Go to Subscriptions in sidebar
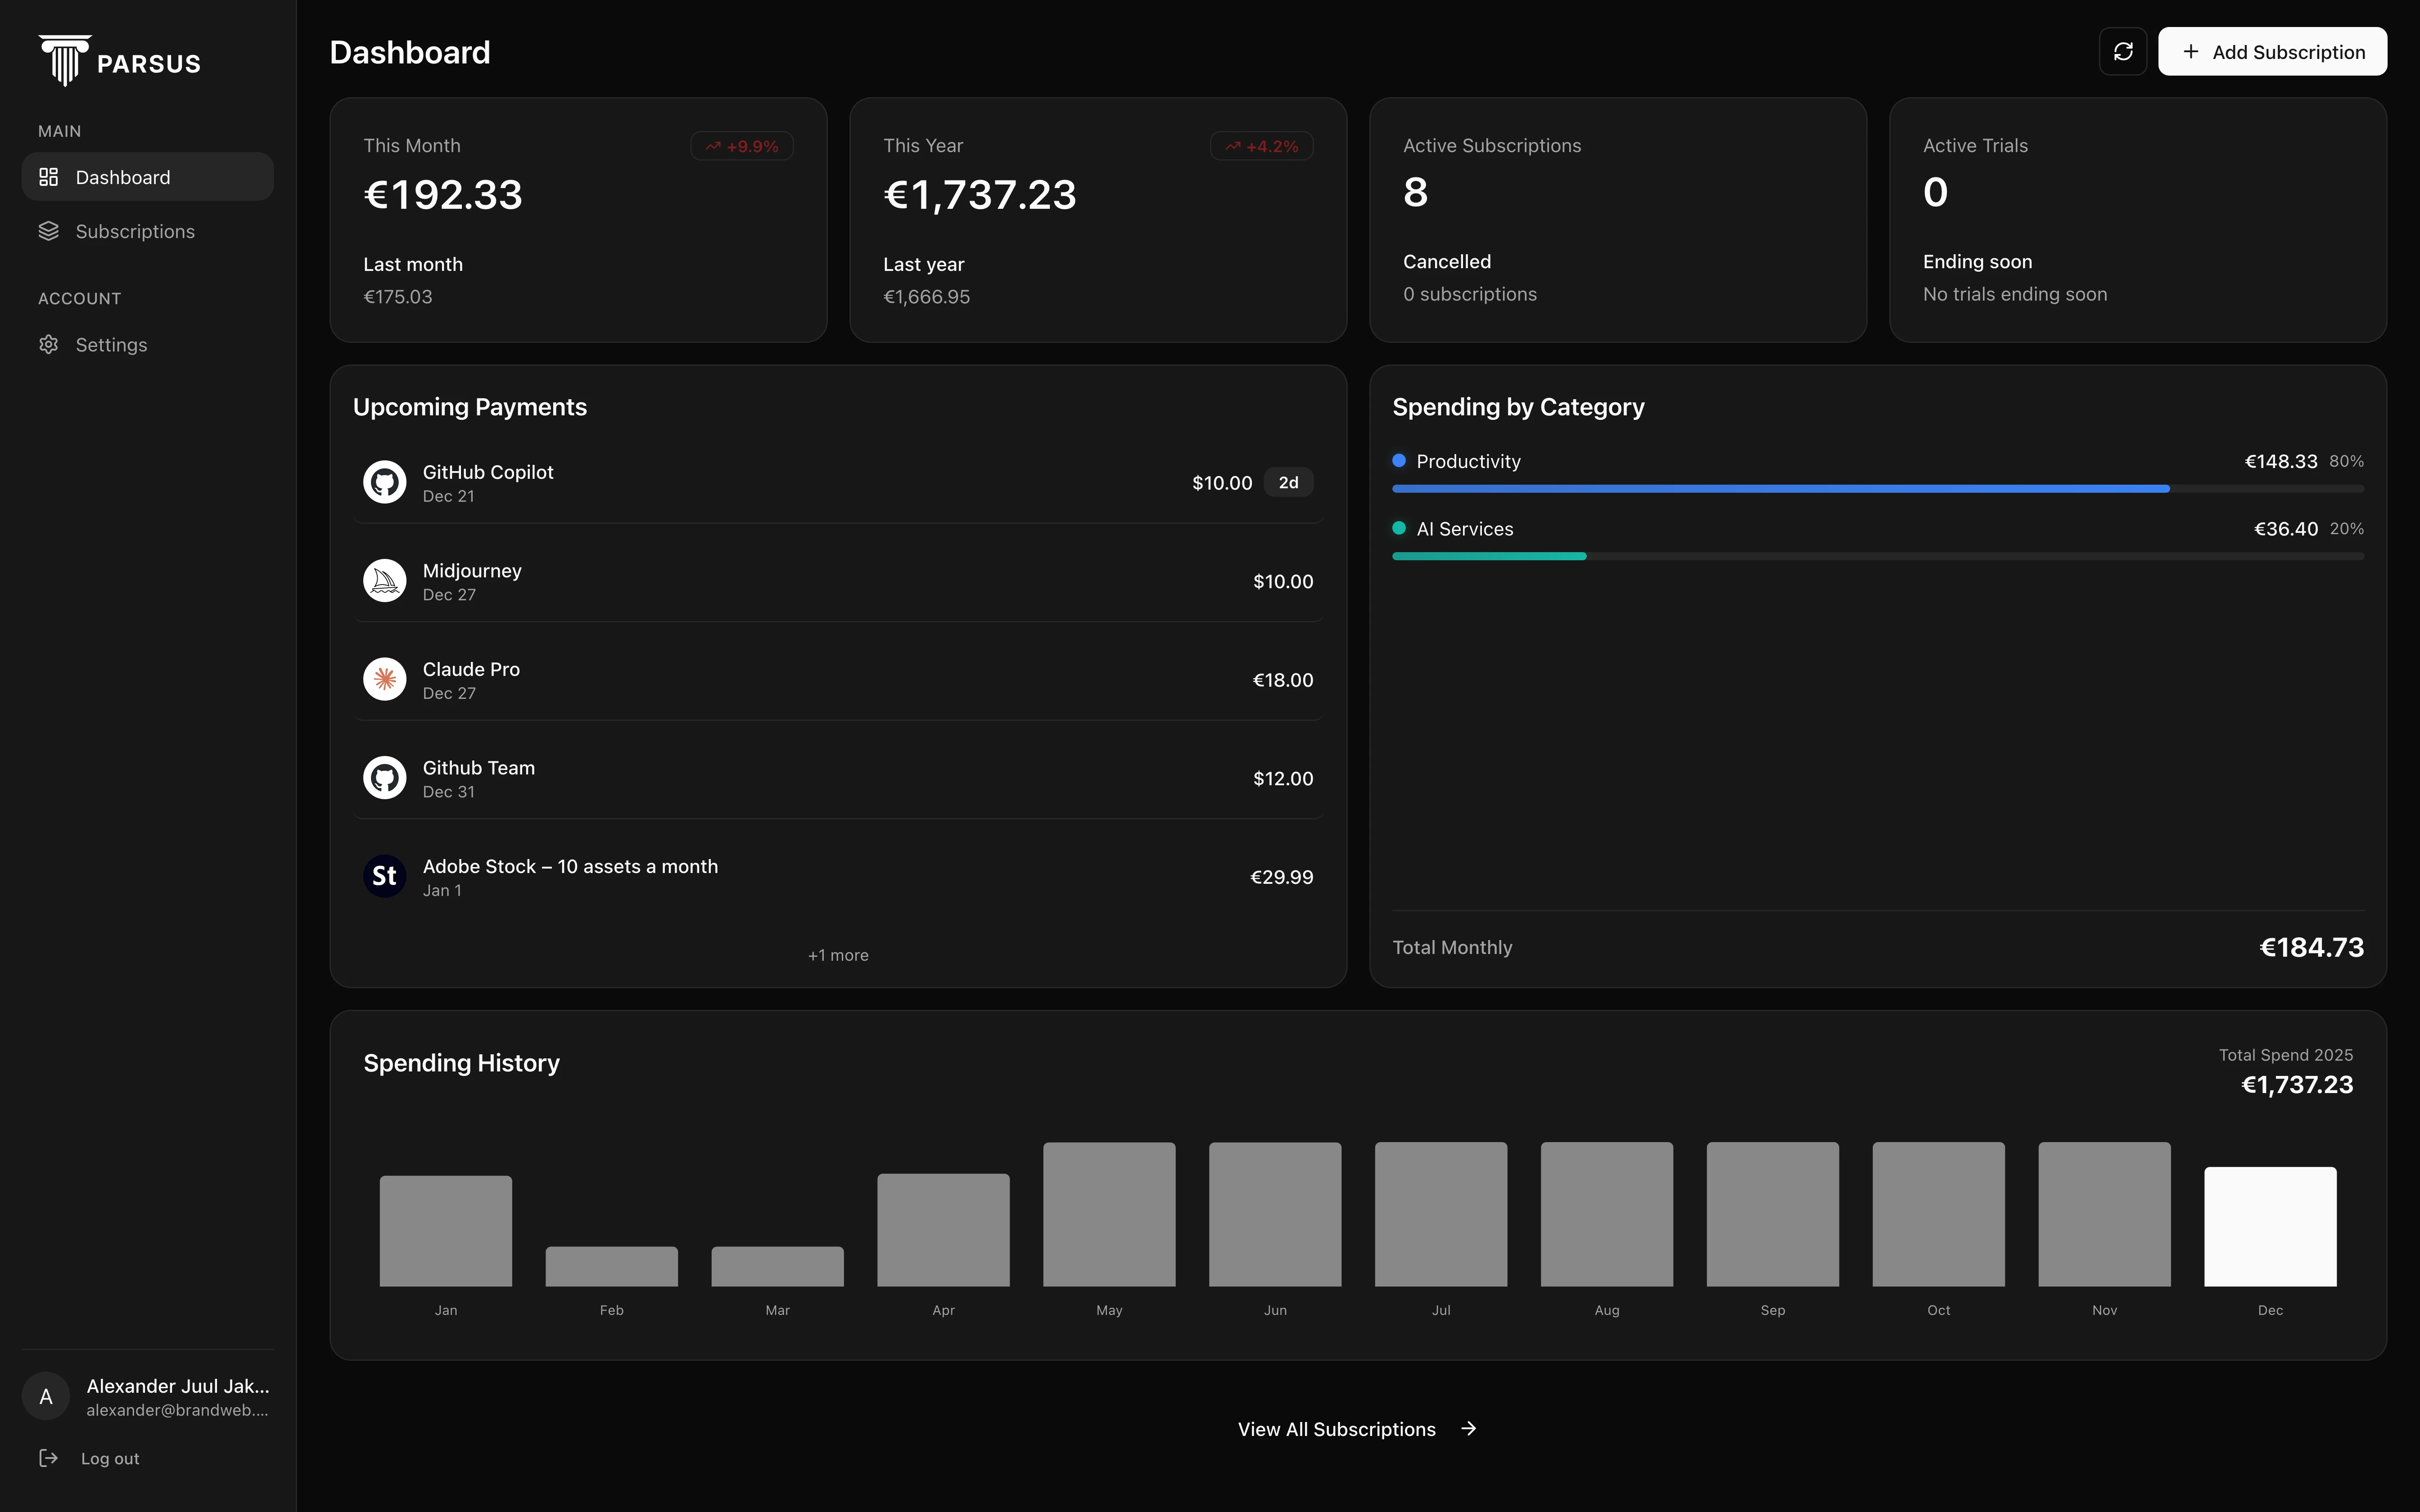The image size is (2420, 1512). (135, 231)
